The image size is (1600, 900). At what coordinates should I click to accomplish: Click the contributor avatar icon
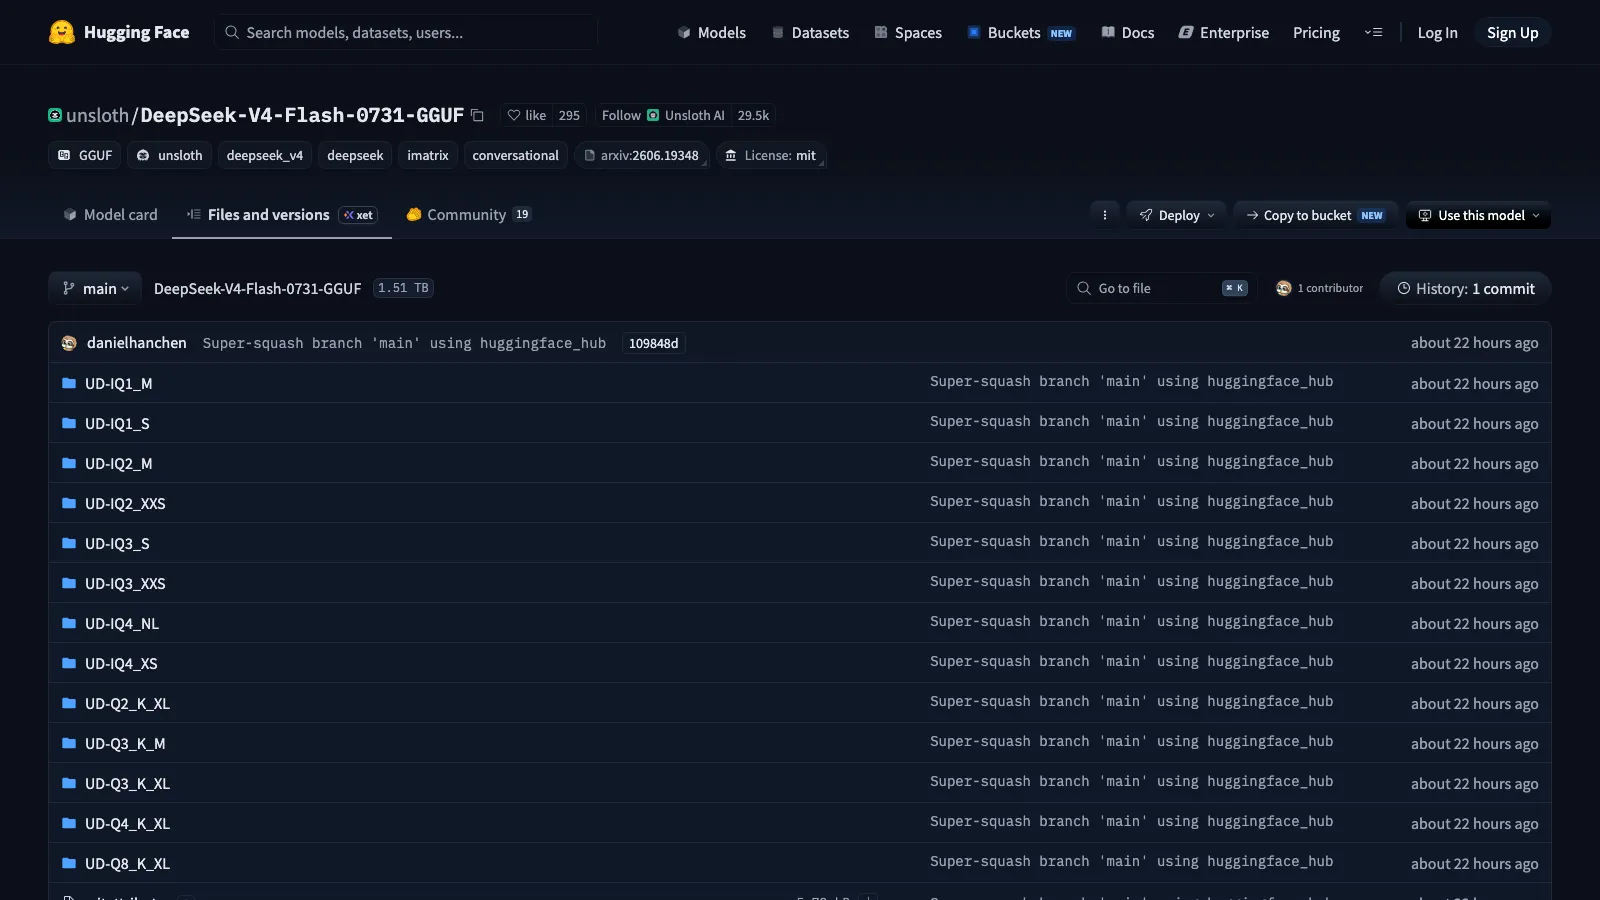1284,288
